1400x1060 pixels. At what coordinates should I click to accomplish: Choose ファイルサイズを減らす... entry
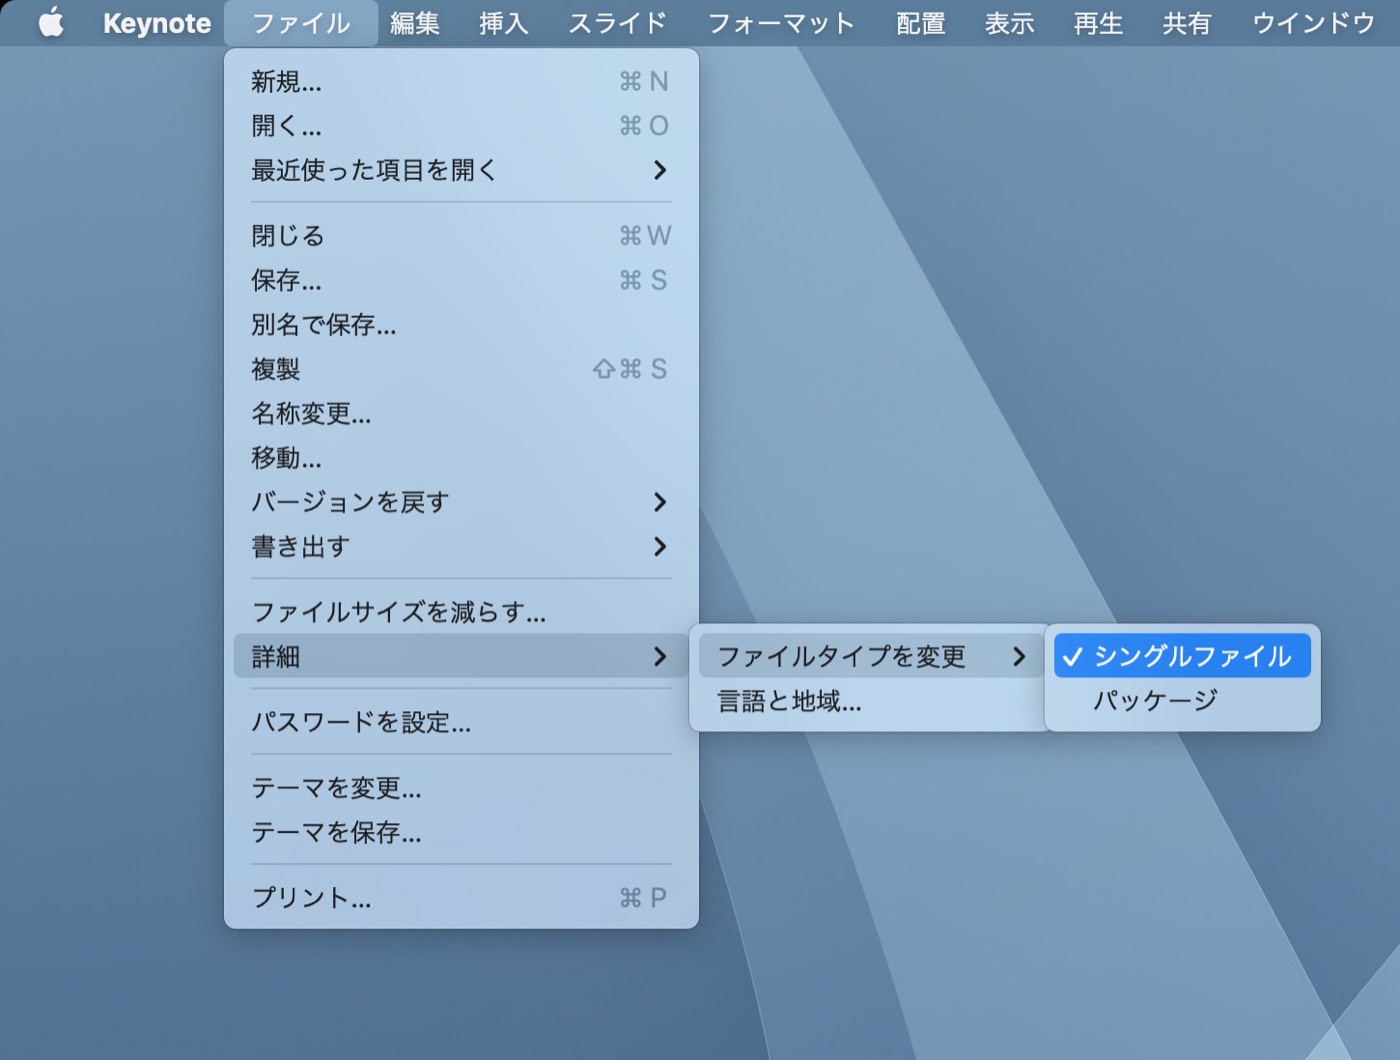pyautogui.click(x=461, y=612)
